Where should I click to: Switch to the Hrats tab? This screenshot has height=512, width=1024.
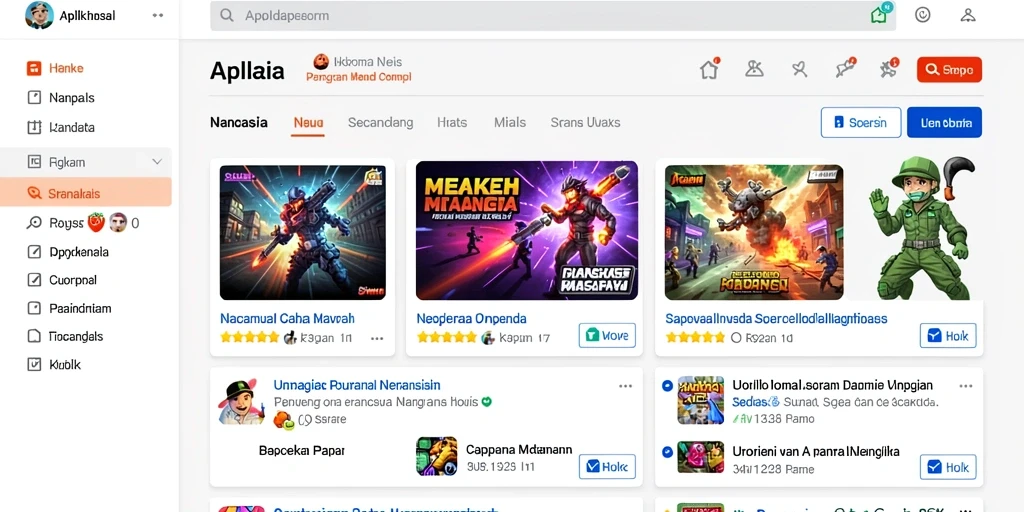452,122
